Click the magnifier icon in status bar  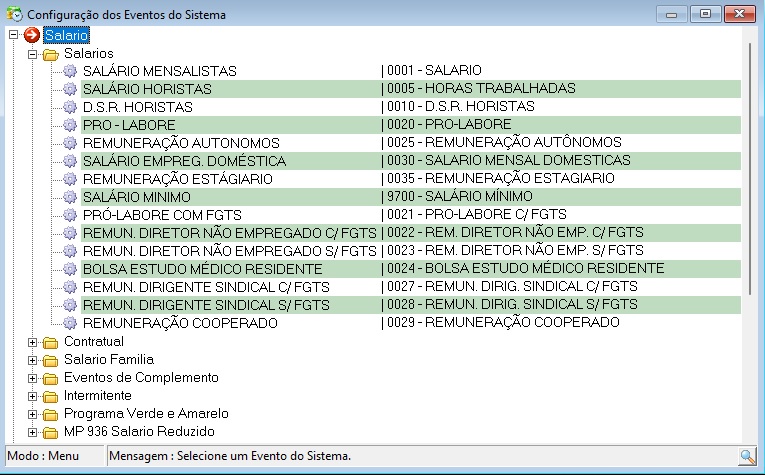click(747, 456)
